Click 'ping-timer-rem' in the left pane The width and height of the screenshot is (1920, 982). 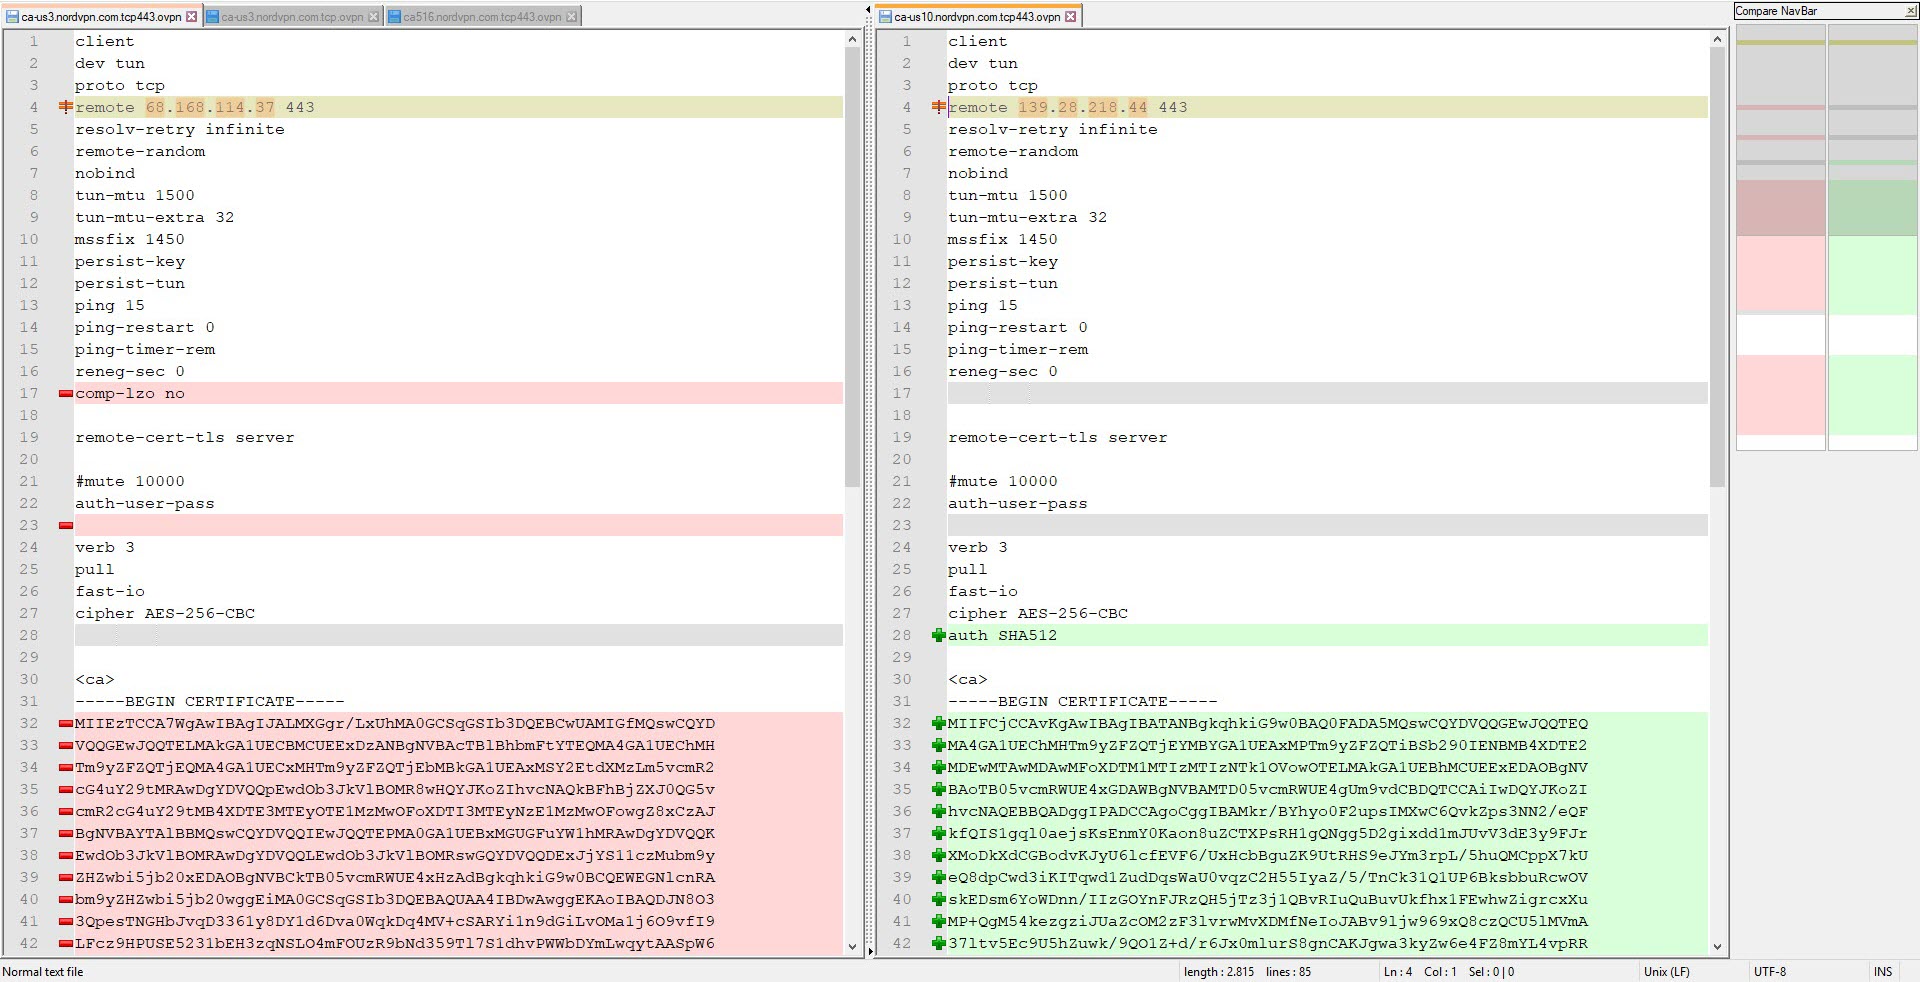(145, 350)
